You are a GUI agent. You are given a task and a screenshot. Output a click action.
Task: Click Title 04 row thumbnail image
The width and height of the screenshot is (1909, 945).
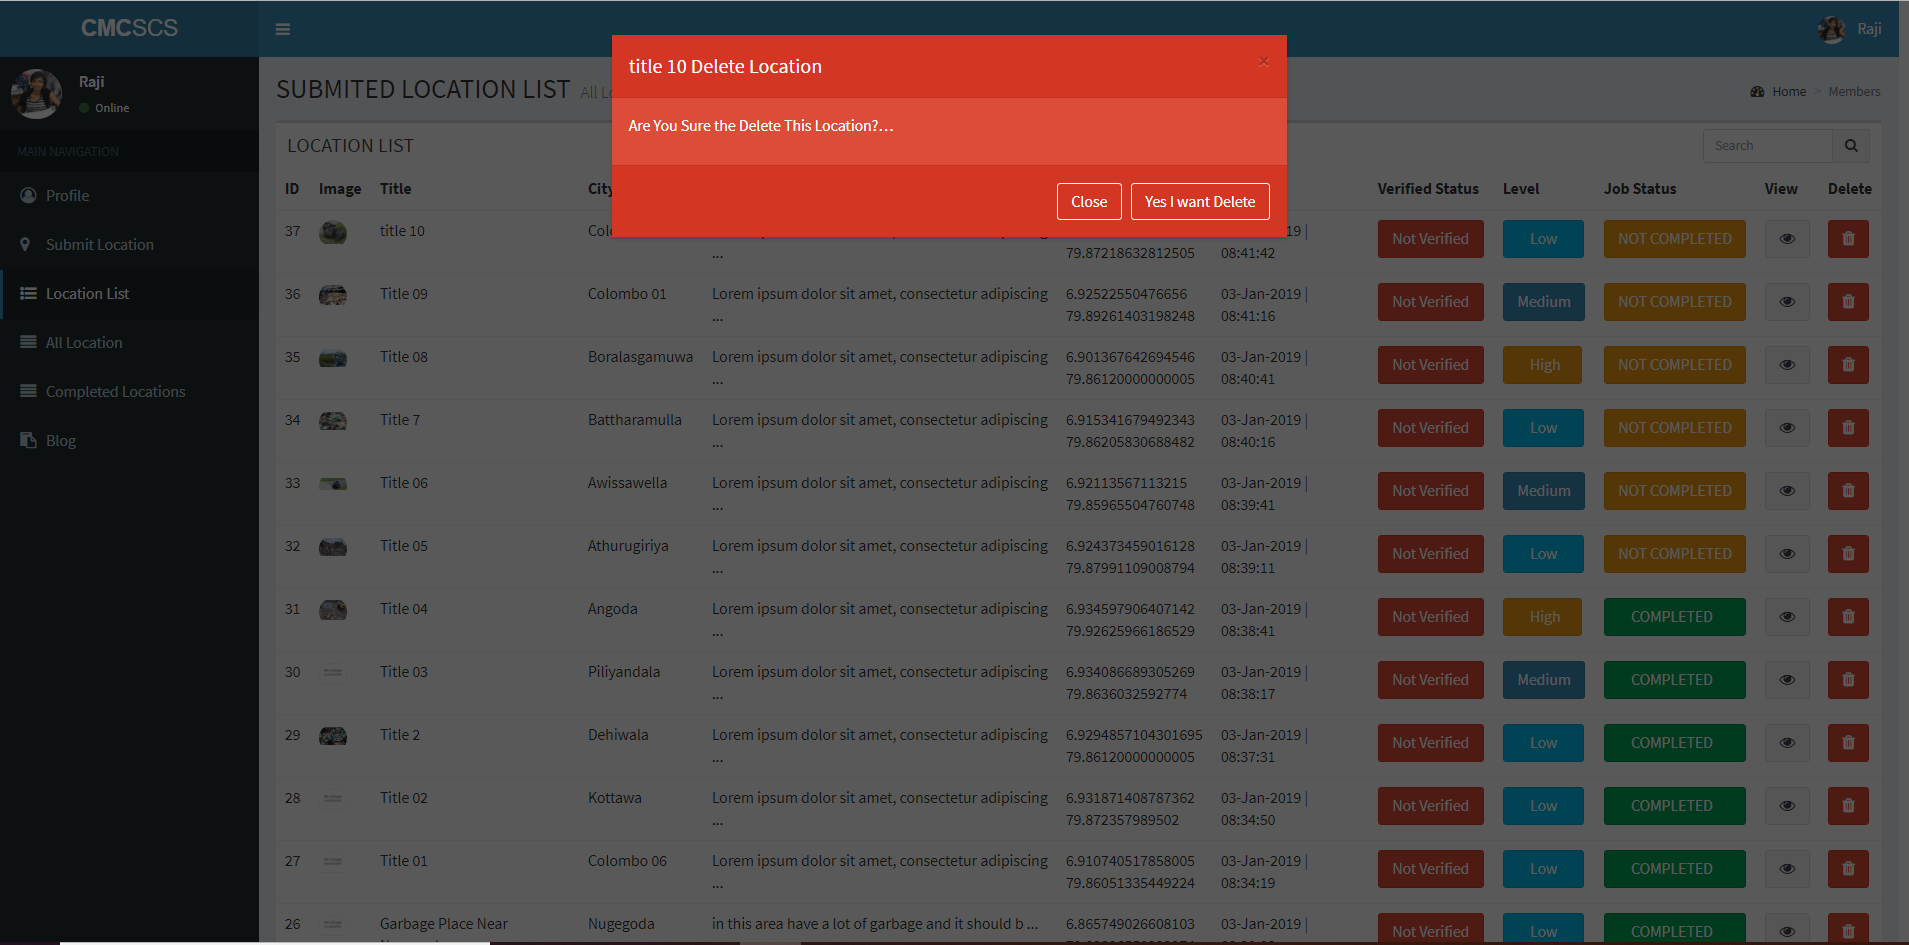point(333,610)
